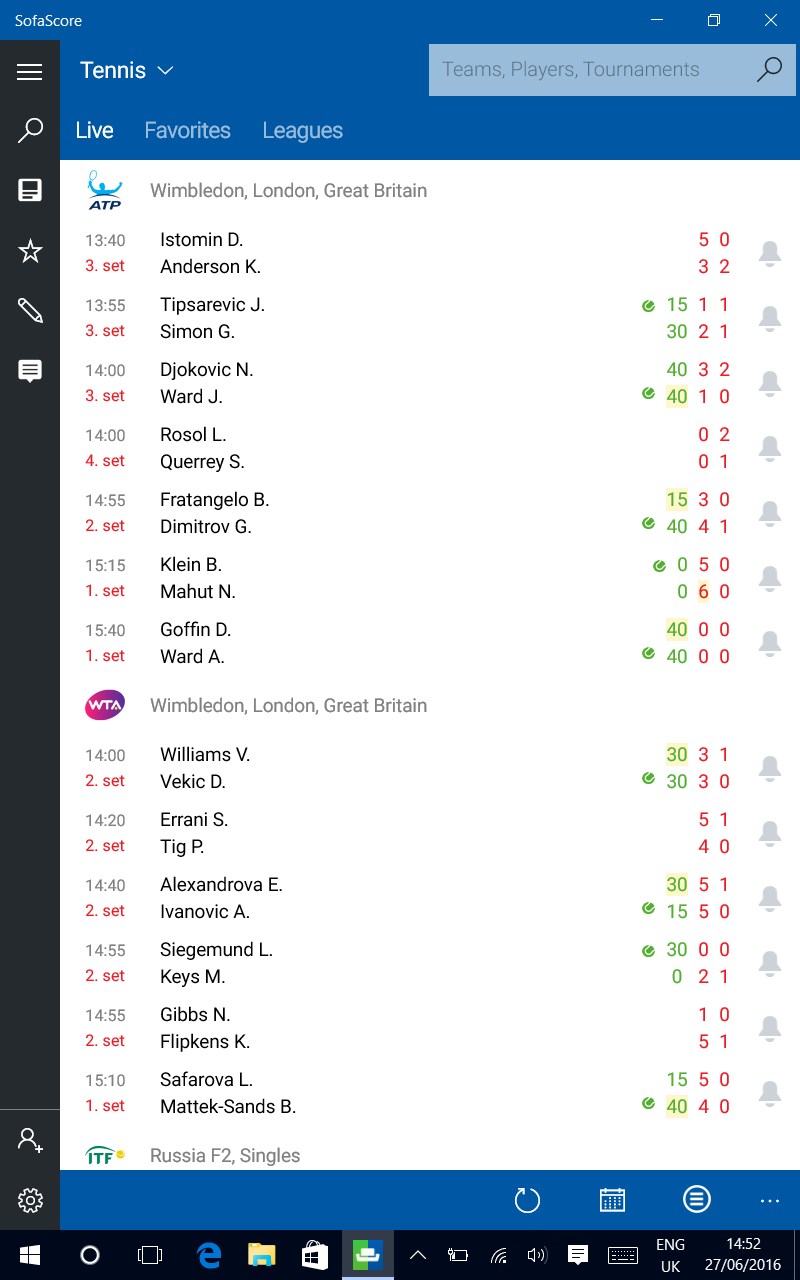Screen dimensions: 800x1280
Task: Open the news icon in sidebar
Action: [30, 191]
